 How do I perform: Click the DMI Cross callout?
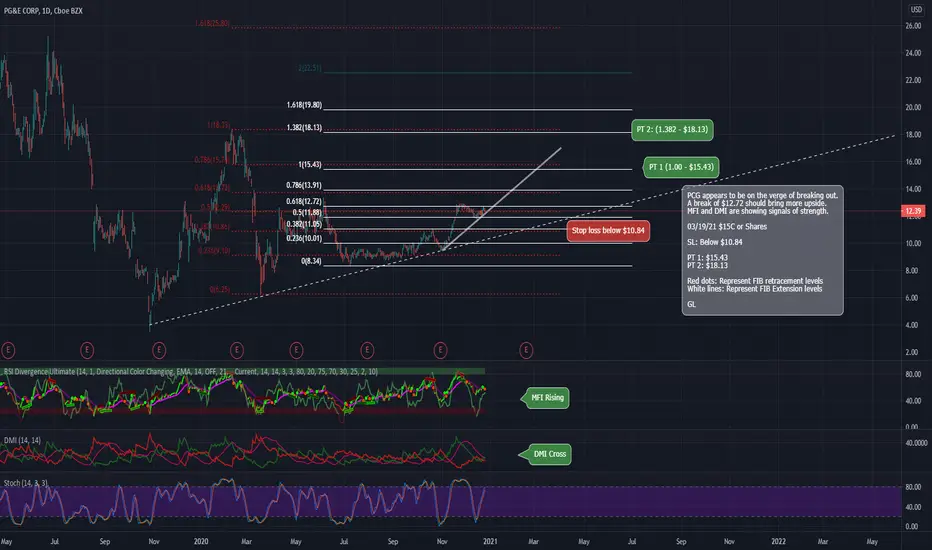545,454
